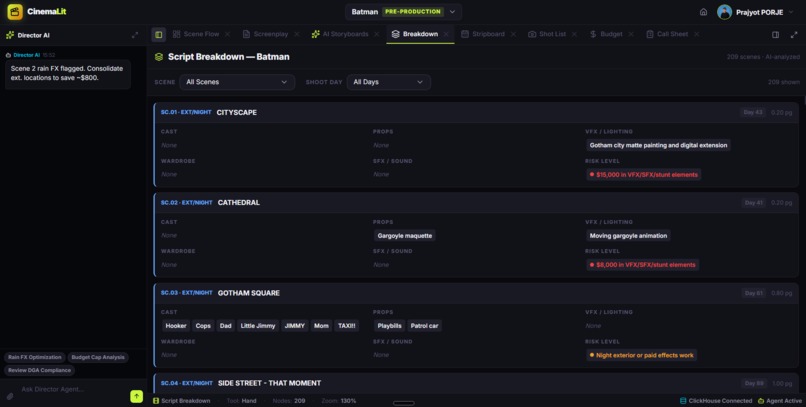
Task: Close the AI Storyboards tab
Action: click(x=377, y=34)
